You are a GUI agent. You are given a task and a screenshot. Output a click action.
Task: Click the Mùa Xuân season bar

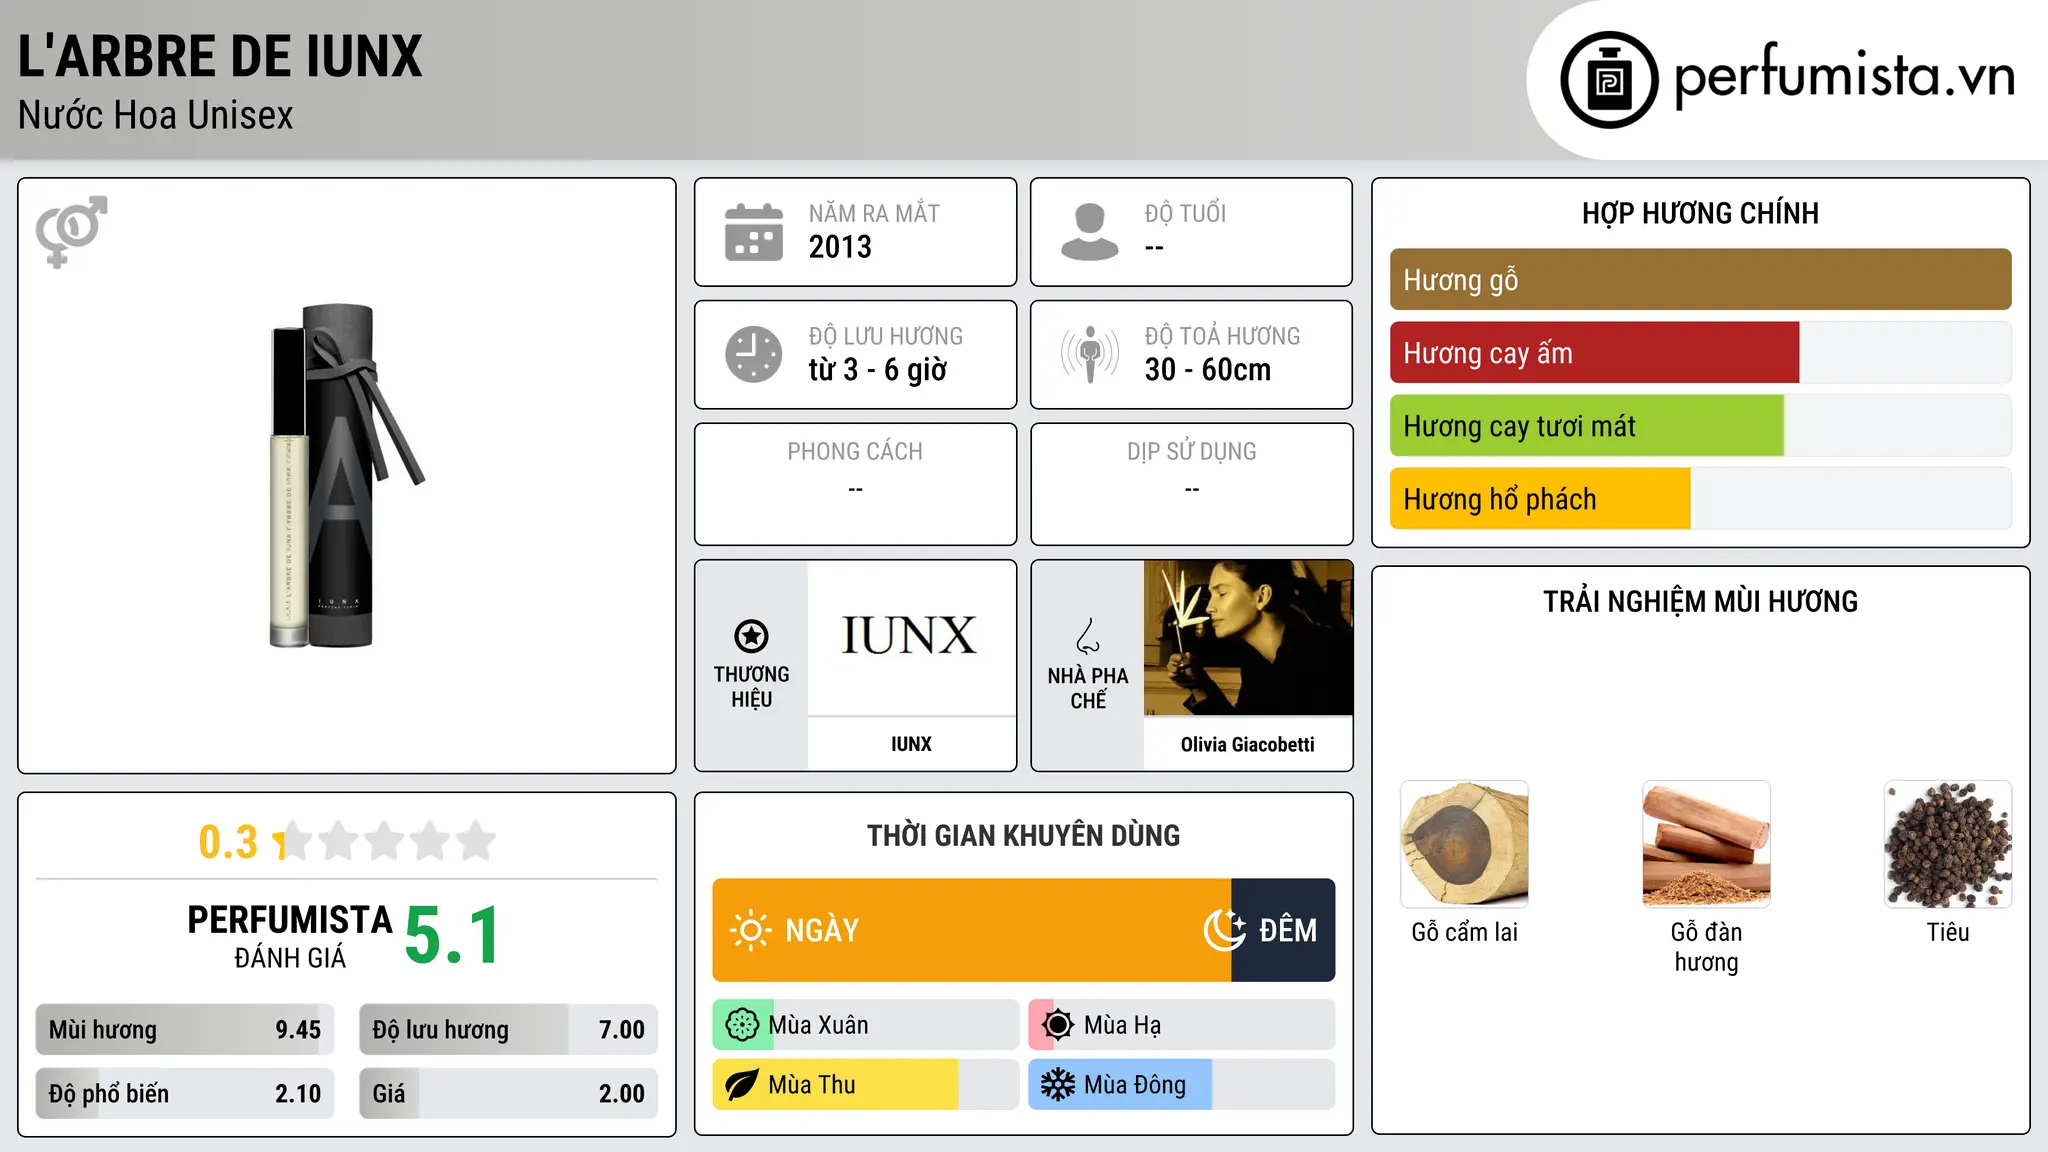(x=866, y=1025)
